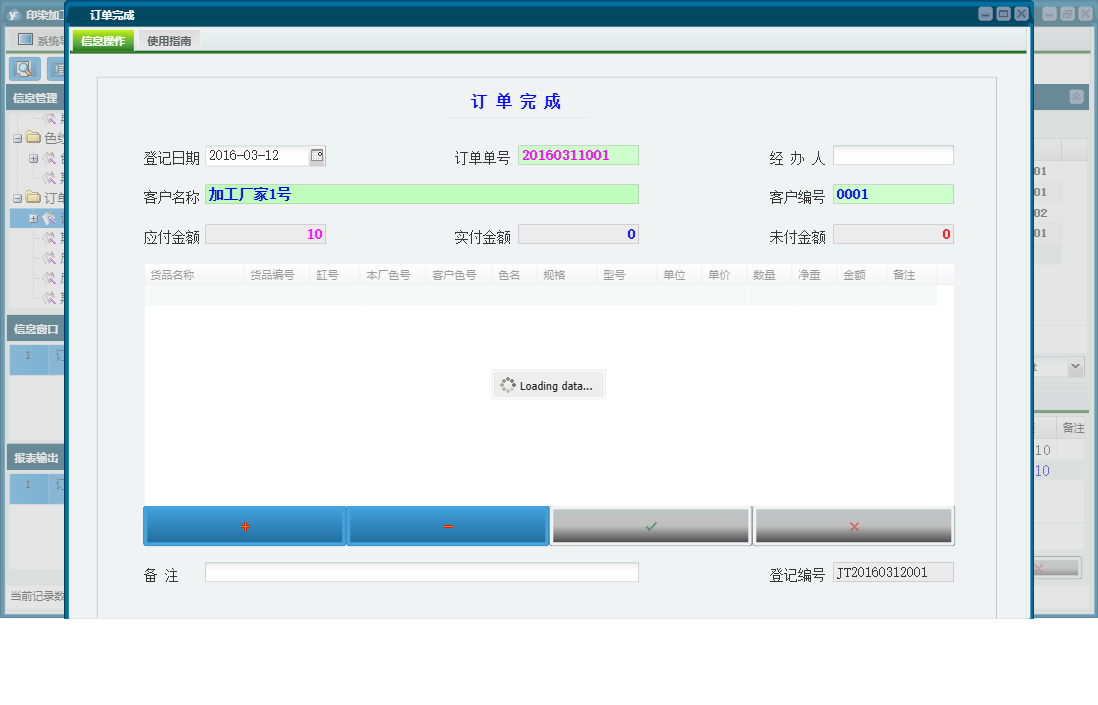Click the 未付金额 field
This screenshot has width=1098, height=705.
pyautogui.click(x=893, y=234)
